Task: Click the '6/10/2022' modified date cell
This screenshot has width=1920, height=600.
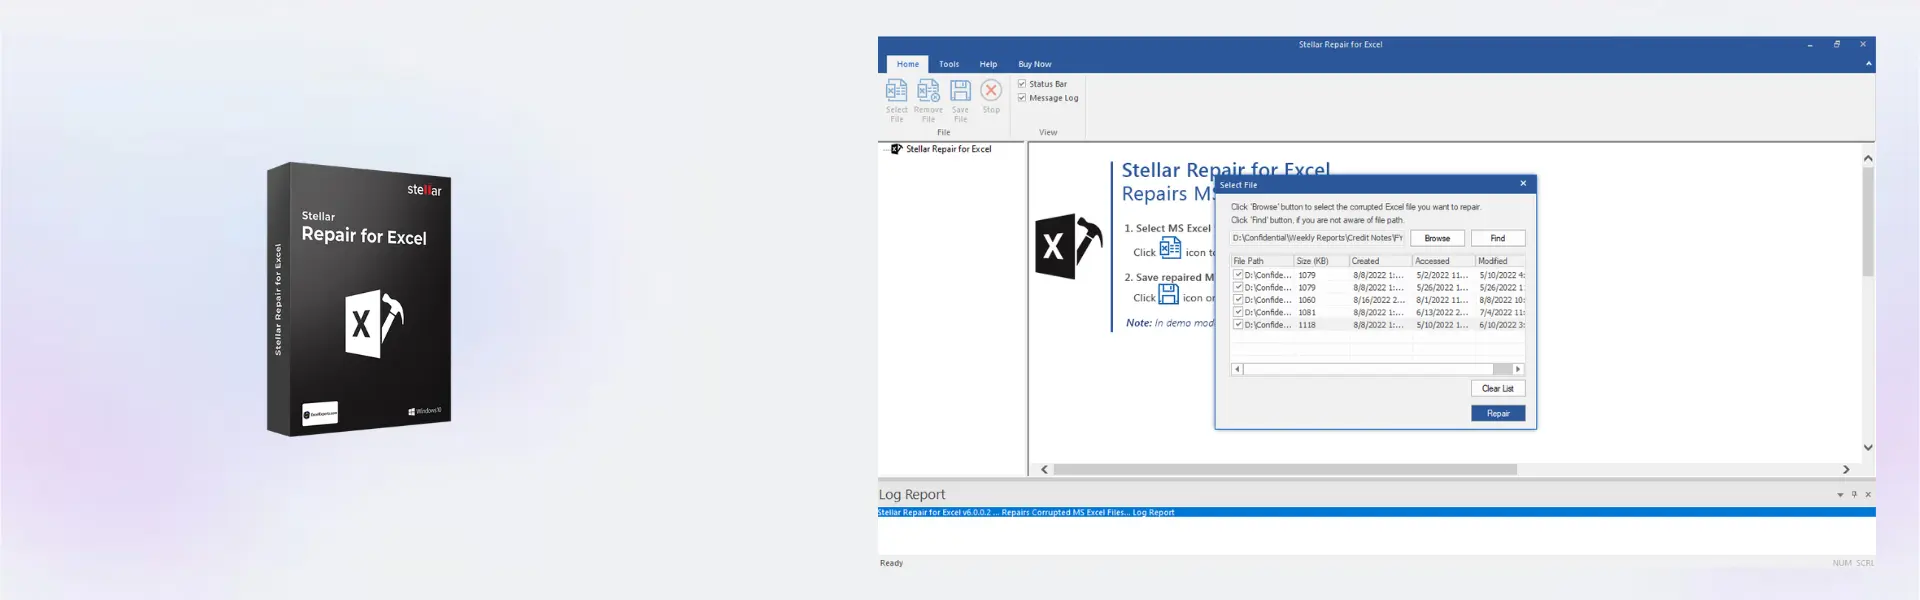Action: (x=1502, y=325)
